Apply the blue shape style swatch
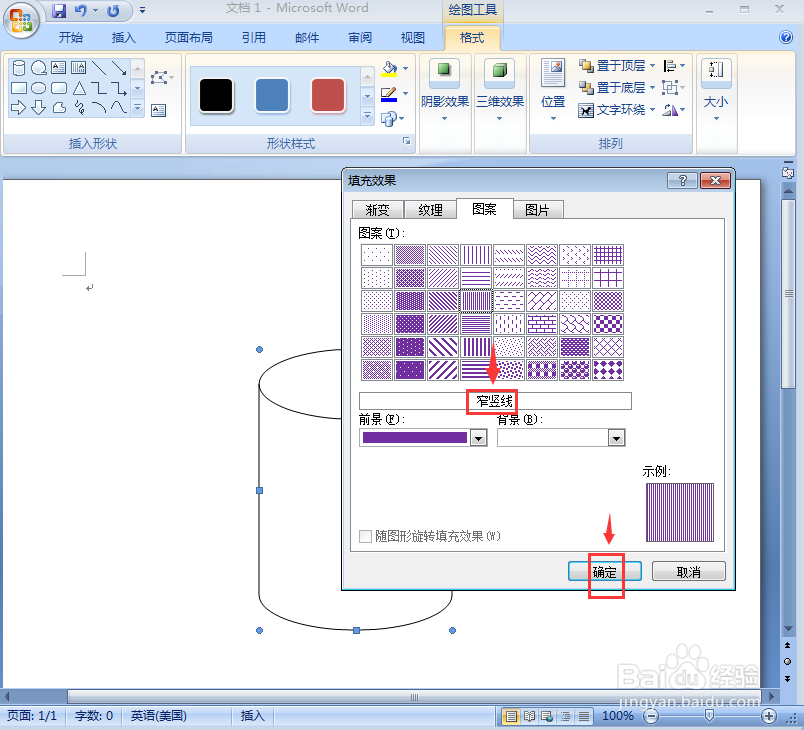The height and width of the screenshot is (730, 804). [x=272, y=95]
